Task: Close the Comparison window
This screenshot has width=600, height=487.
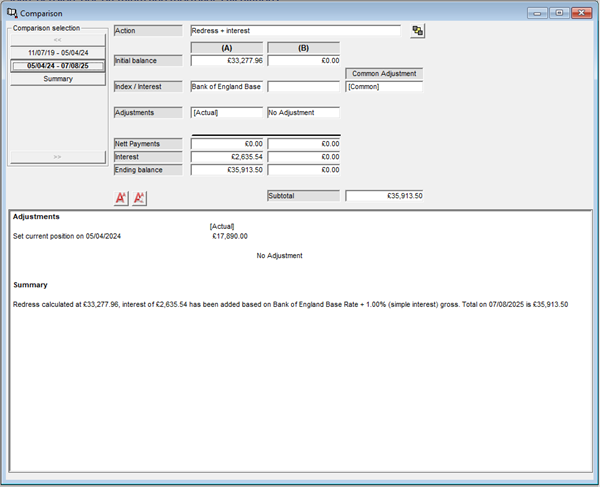Action: tap(582, 13)
